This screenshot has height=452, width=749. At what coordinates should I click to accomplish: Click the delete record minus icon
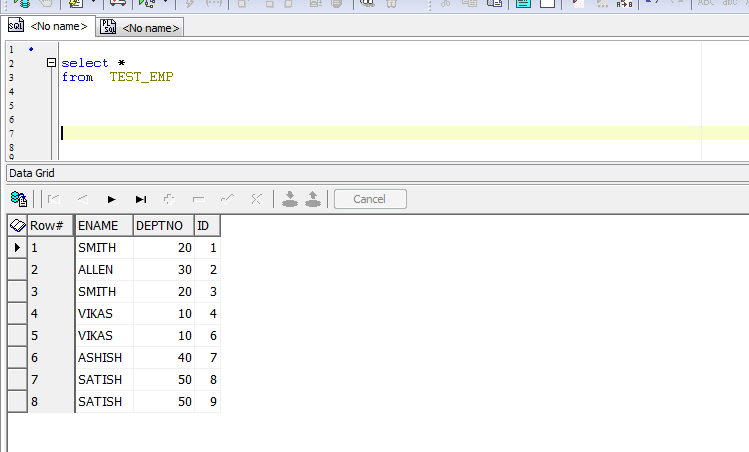198,199
